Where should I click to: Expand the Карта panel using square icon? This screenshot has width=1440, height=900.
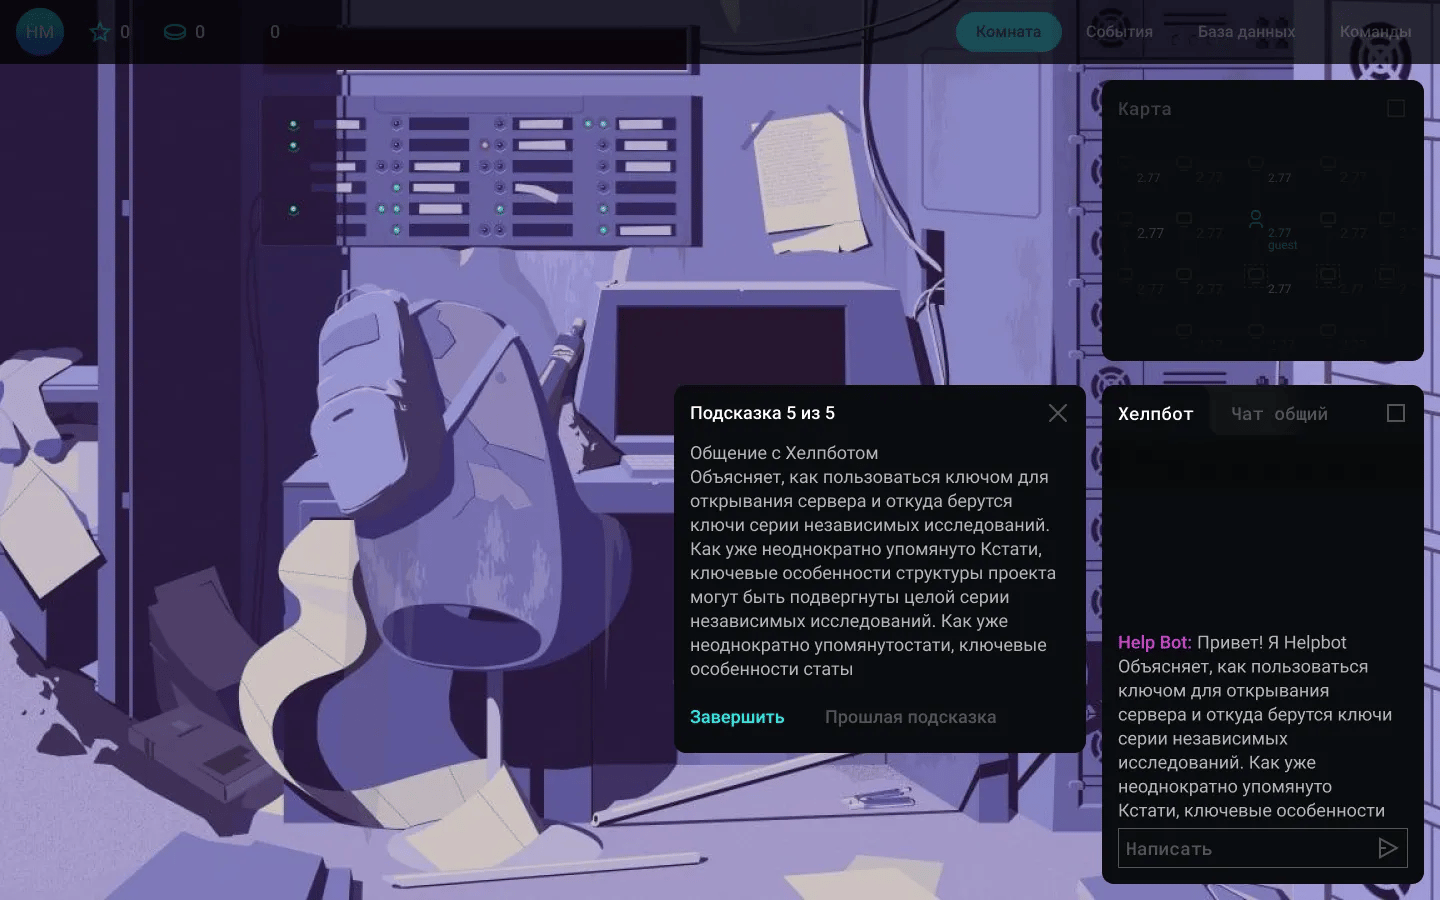pos(1396,108)
